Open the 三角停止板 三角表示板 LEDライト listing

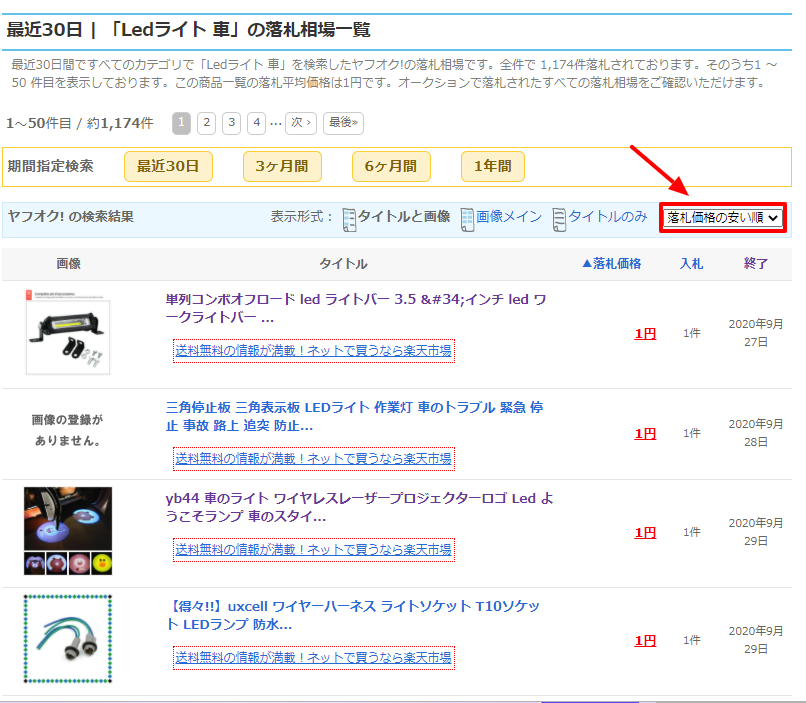point(355,417)
